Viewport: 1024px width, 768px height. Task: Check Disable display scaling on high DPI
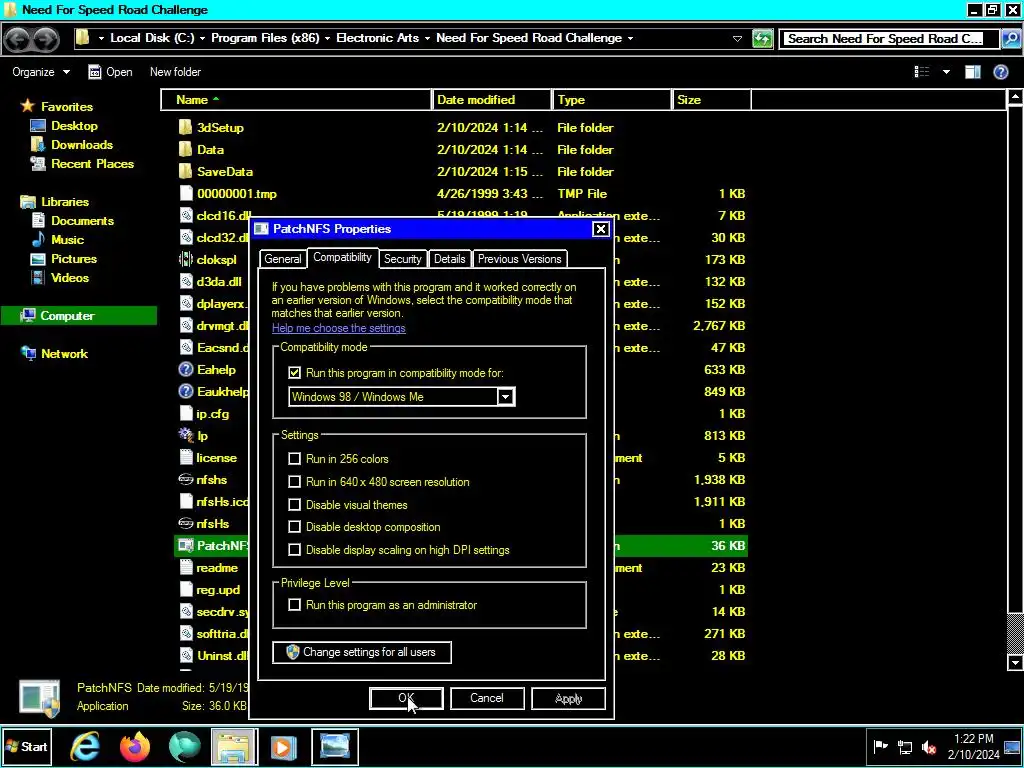point(295,550)
